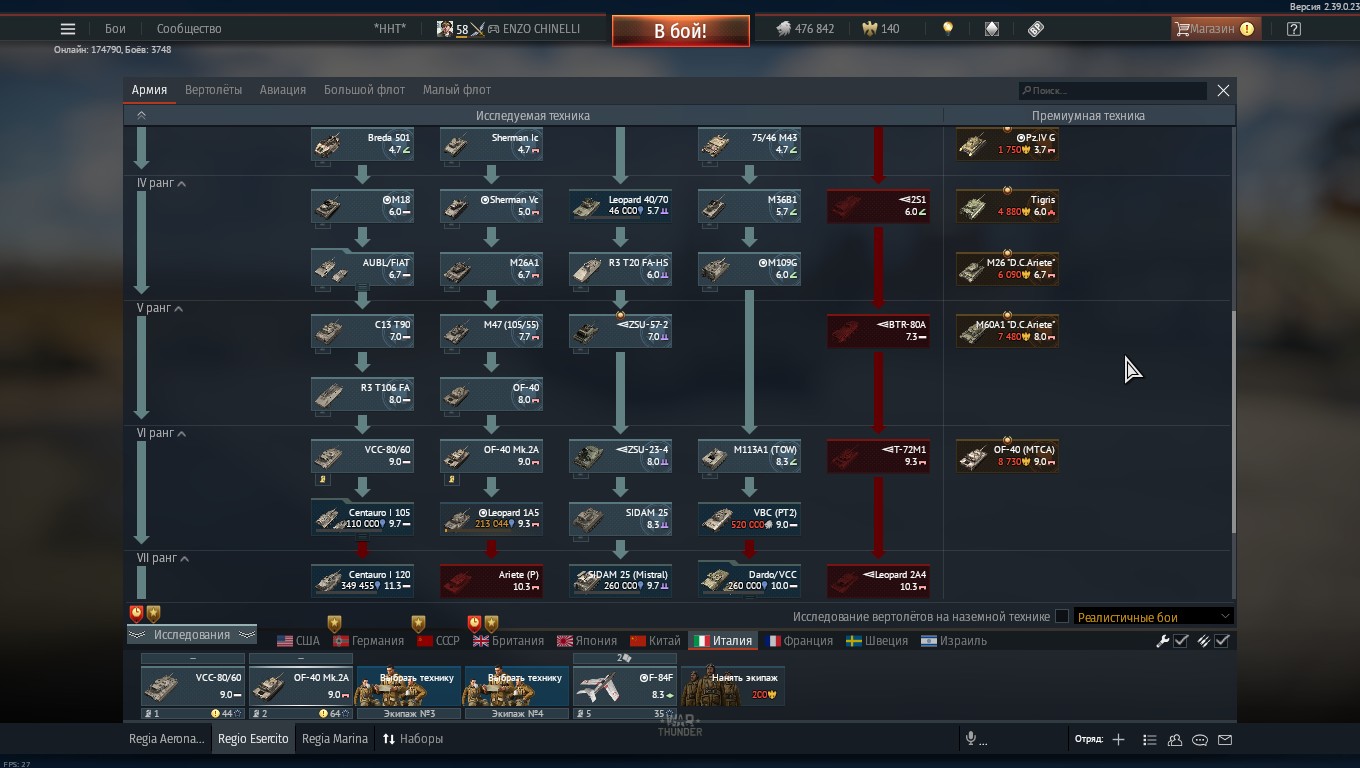Open the research points lightbulb icon
Screen dimensions: 1360x768
point(948,29)
